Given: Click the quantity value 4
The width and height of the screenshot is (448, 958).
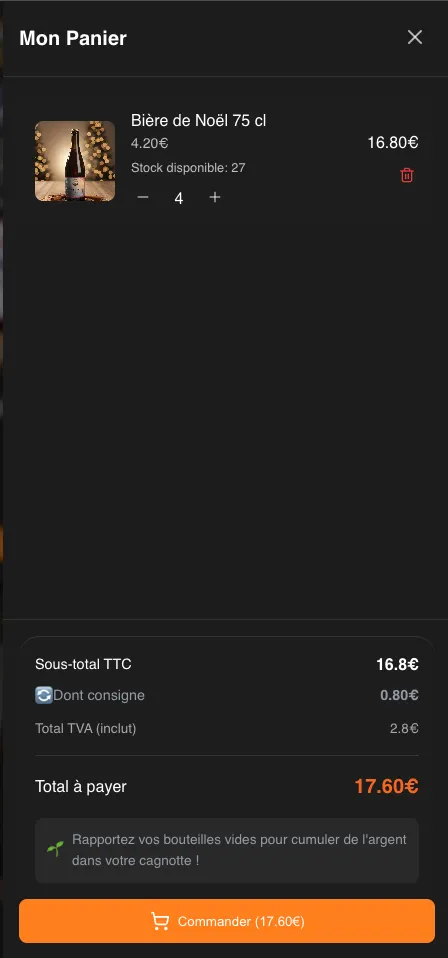Looking at the screenshot, I should coord(178,198).
